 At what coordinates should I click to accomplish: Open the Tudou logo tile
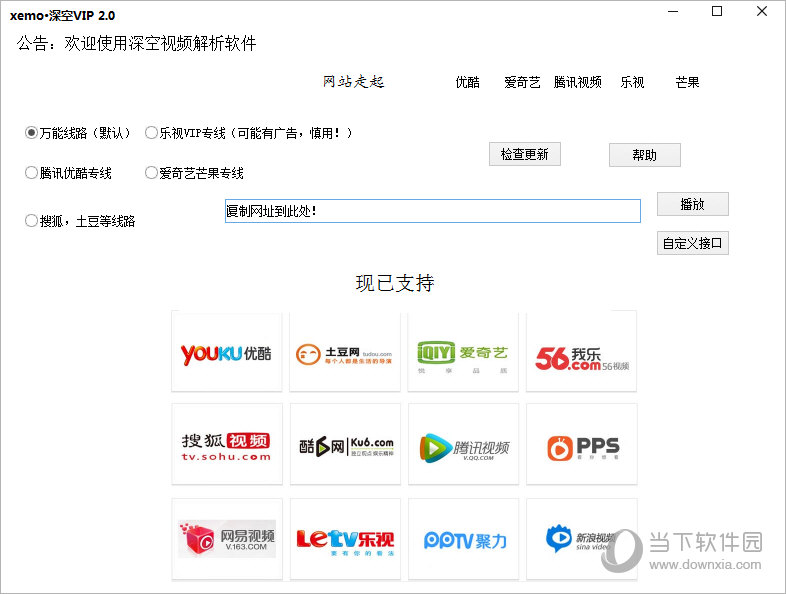(345, 351)
